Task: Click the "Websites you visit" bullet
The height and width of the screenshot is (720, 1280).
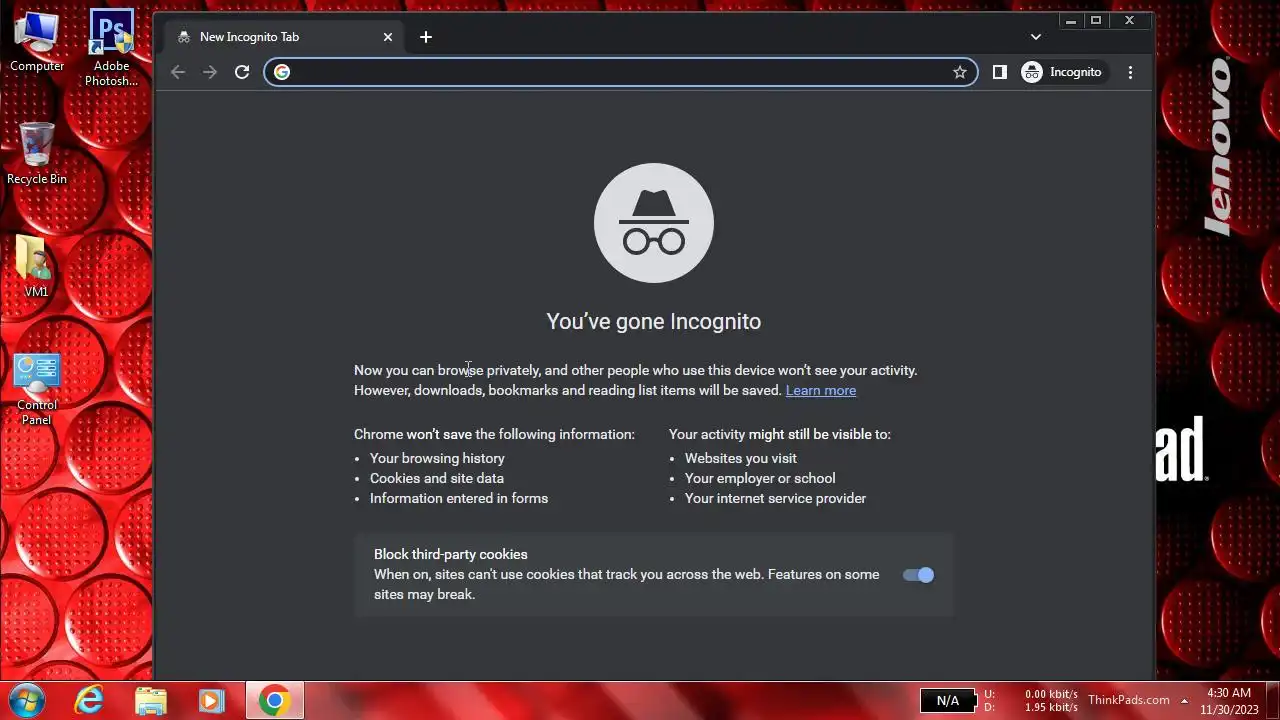Action: click(741, 458)
